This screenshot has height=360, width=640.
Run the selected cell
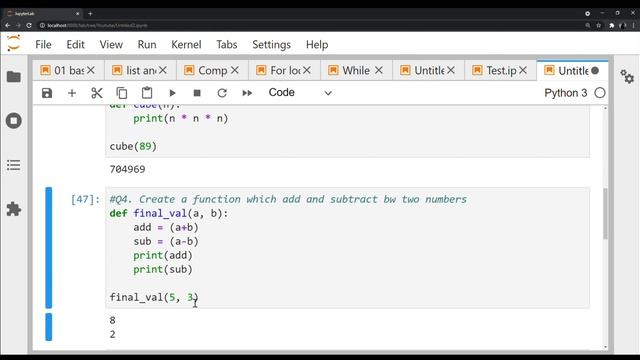pyautogui.click(x=172, y=93)
